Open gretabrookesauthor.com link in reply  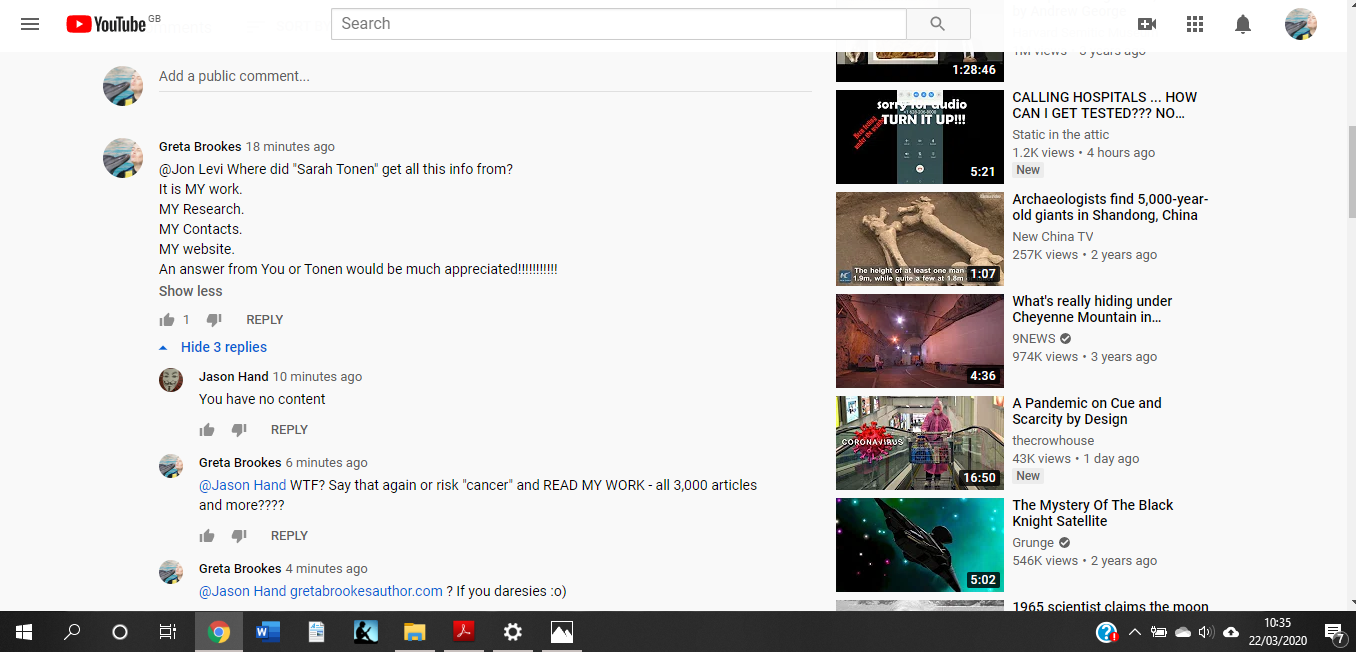366,591
